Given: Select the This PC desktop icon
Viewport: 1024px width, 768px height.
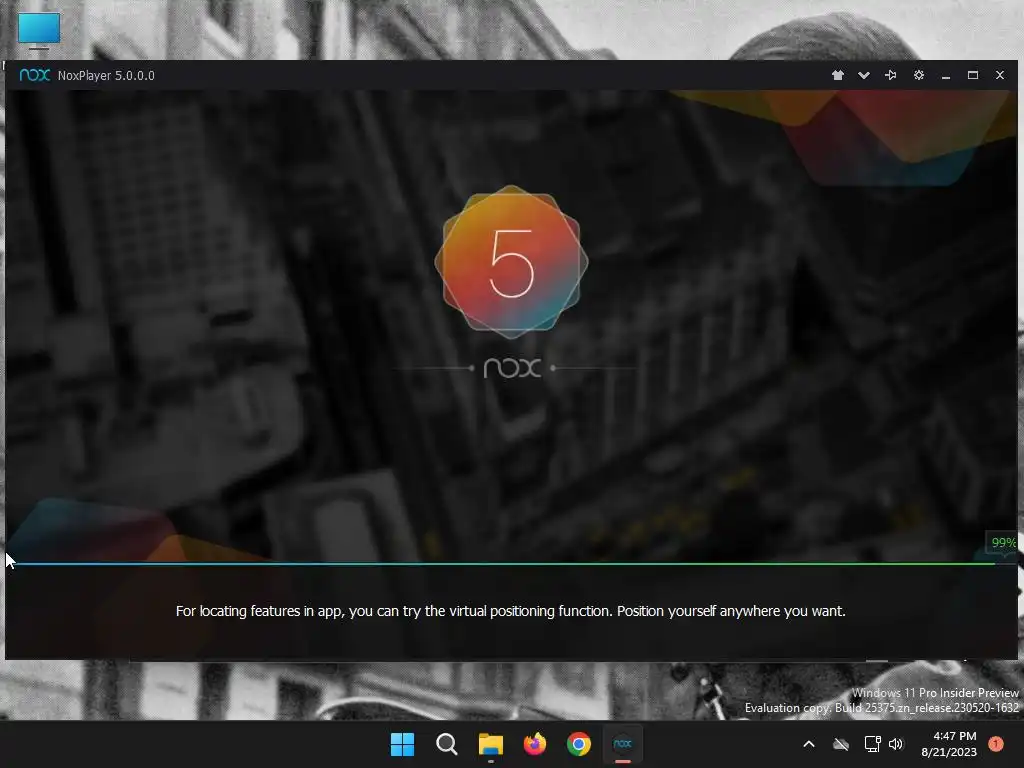Looking at the screenshot, I should [x=39, y=30].
